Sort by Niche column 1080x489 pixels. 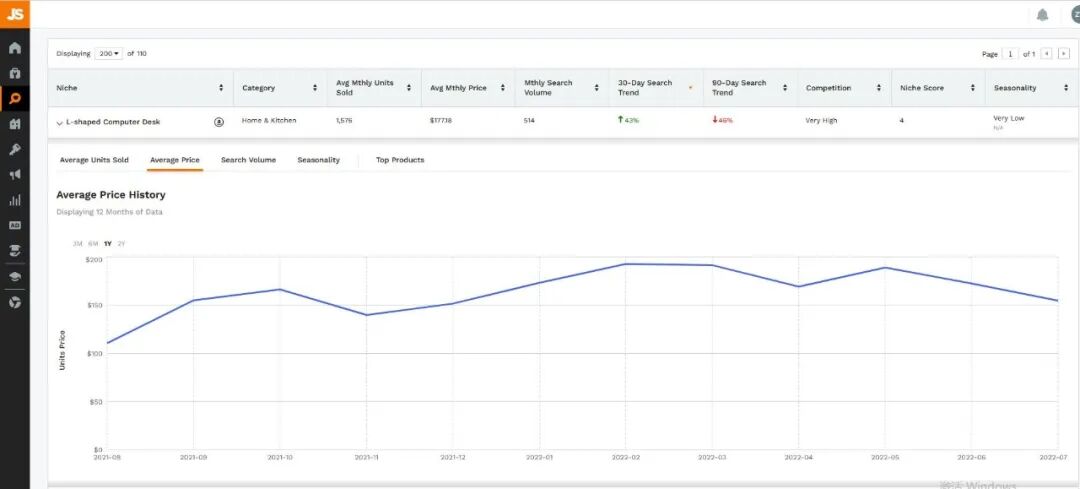(x=221, y=87)
